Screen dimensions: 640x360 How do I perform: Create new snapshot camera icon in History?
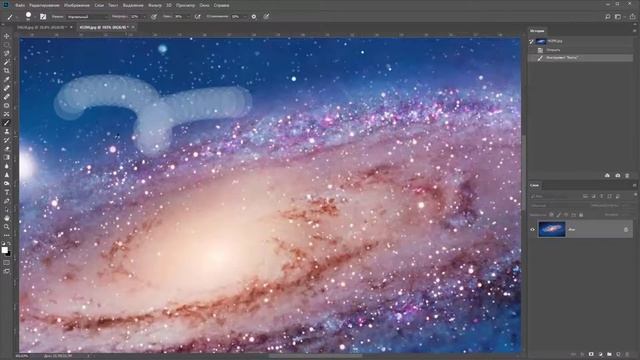[618, 175]
